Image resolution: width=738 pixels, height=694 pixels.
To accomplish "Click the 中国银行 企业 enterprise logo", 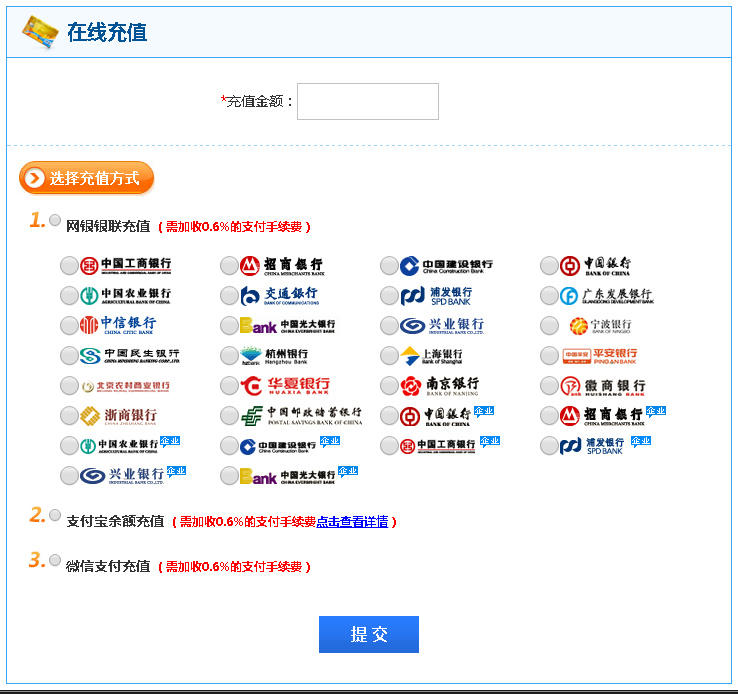I will pyautogui.click(x=446, y=416).
